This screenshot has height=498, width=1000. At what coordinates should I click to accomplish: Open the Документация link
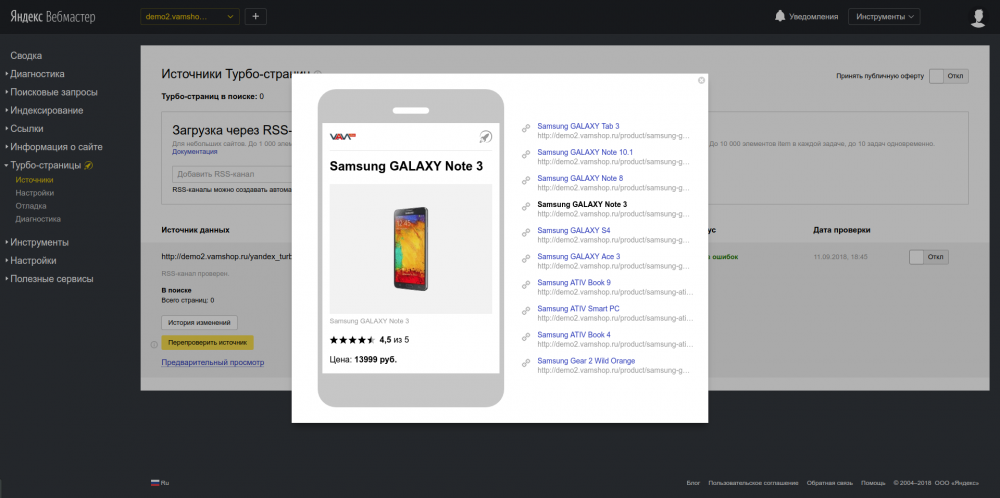[195, 152]
